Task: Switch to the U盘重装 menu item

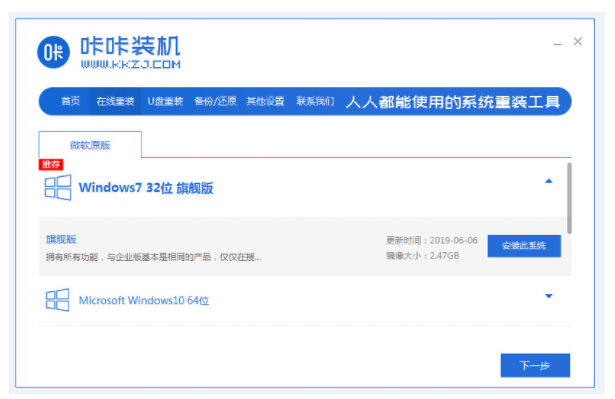Action: tap(165, 102)
